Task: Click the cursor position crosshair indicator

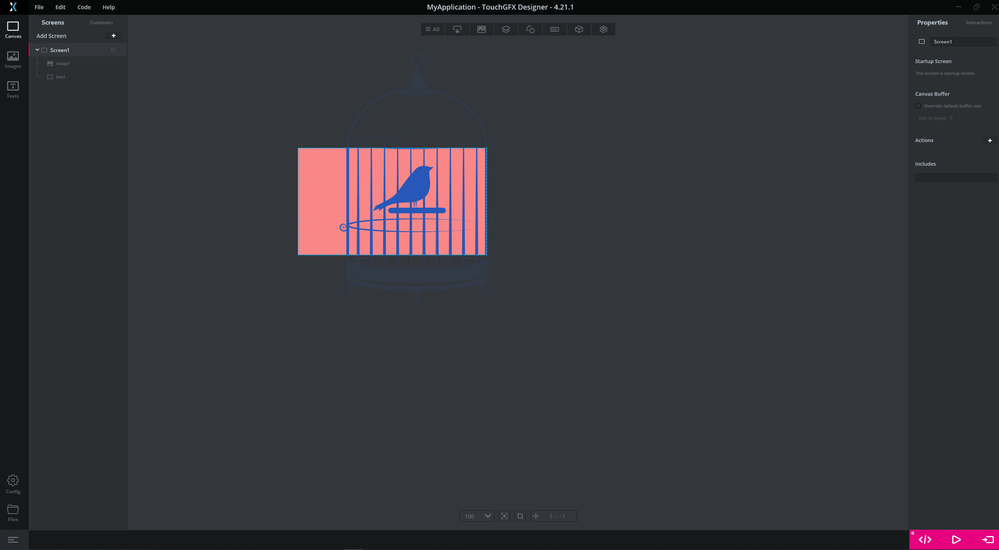Action: click(536, 516)
